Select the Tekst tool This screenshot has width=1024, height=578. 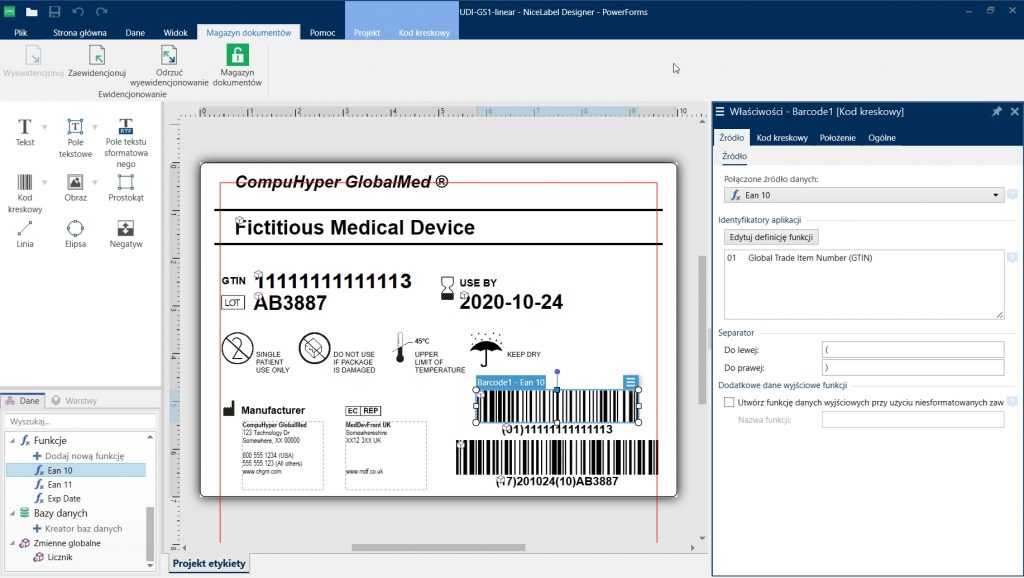pyautogui.click(x=25, y=131)
